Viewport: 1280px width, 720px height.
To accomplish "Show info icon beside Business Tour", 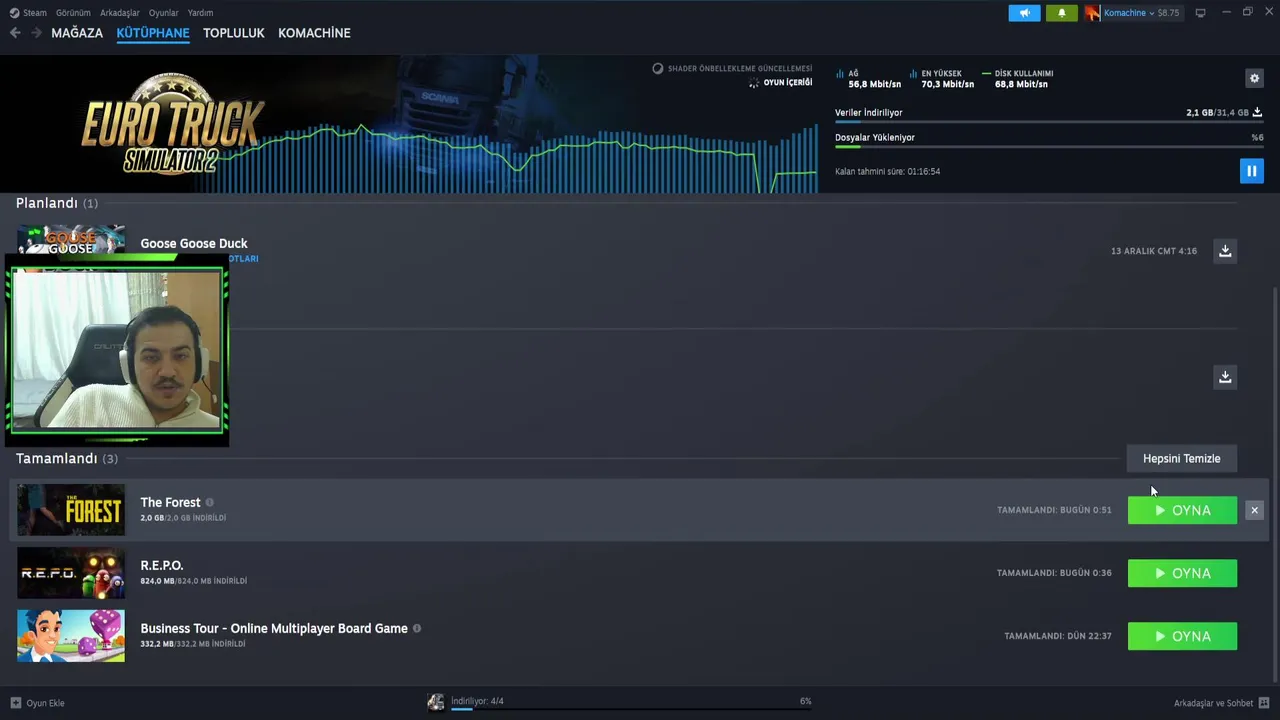I will point(417,628).
